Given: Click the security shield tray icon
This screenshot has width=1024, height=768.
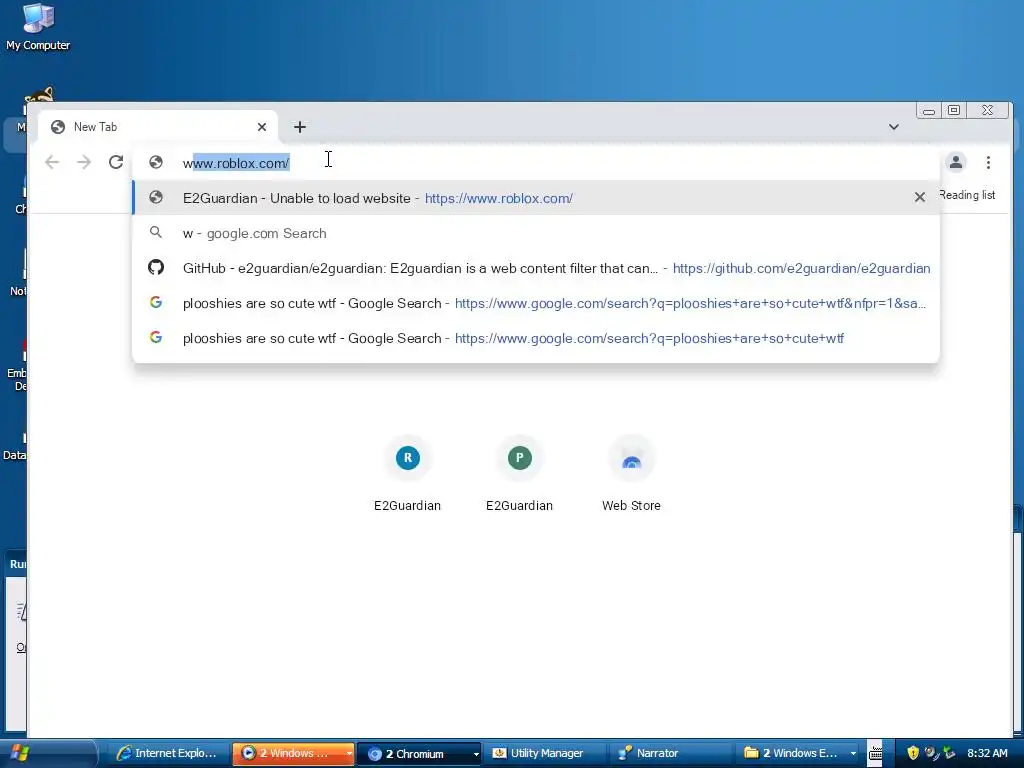Looking at the screenshot, I should tap(913, 753).
